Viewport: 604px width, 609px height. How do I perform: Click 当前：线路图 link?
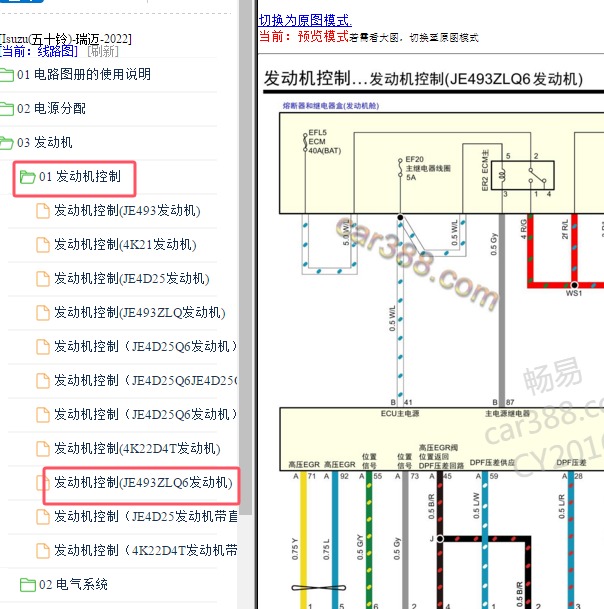click(x=39, y=51)
